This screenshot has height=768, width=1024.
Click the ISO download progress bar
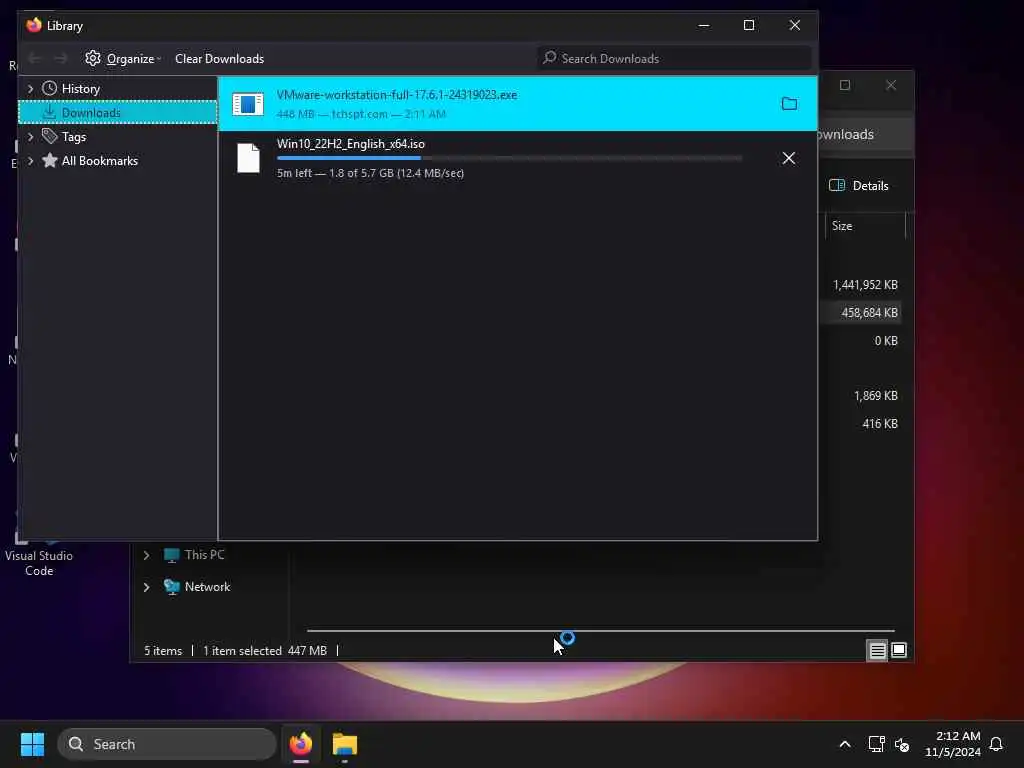[x=509, y=158]
